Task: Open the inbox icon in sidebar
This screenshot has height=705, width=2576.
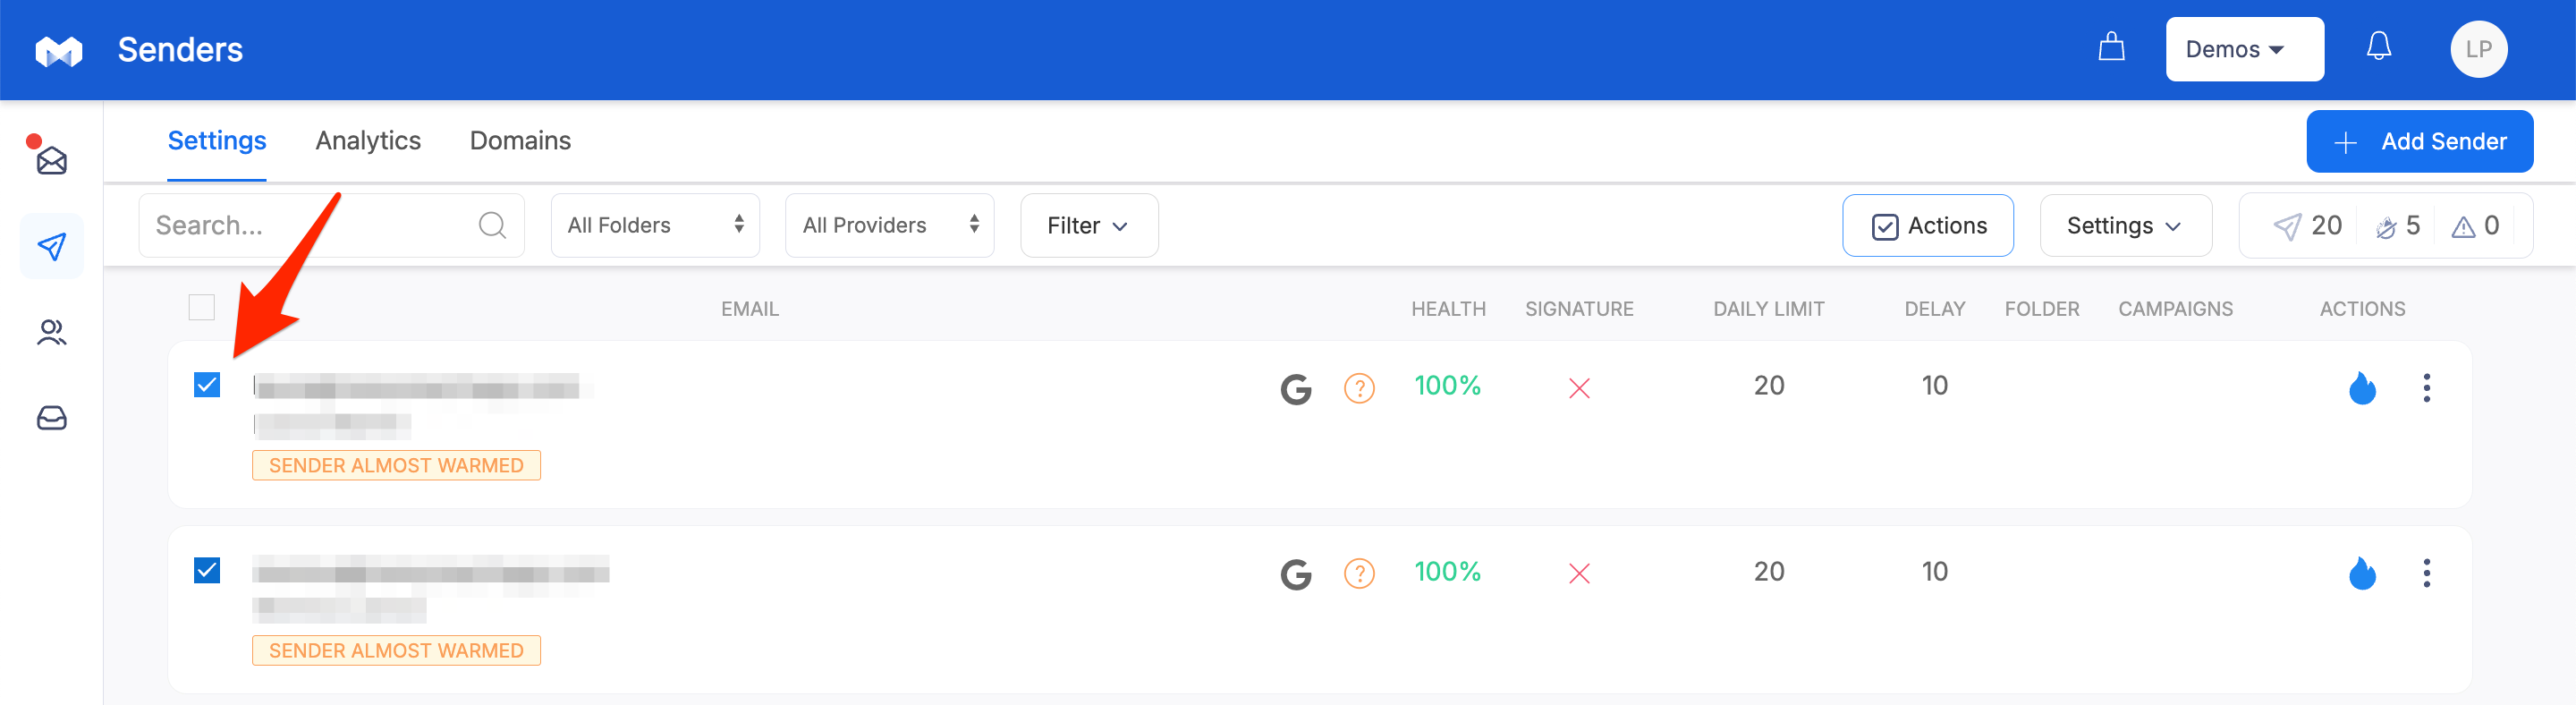Action: click(51, 160)
